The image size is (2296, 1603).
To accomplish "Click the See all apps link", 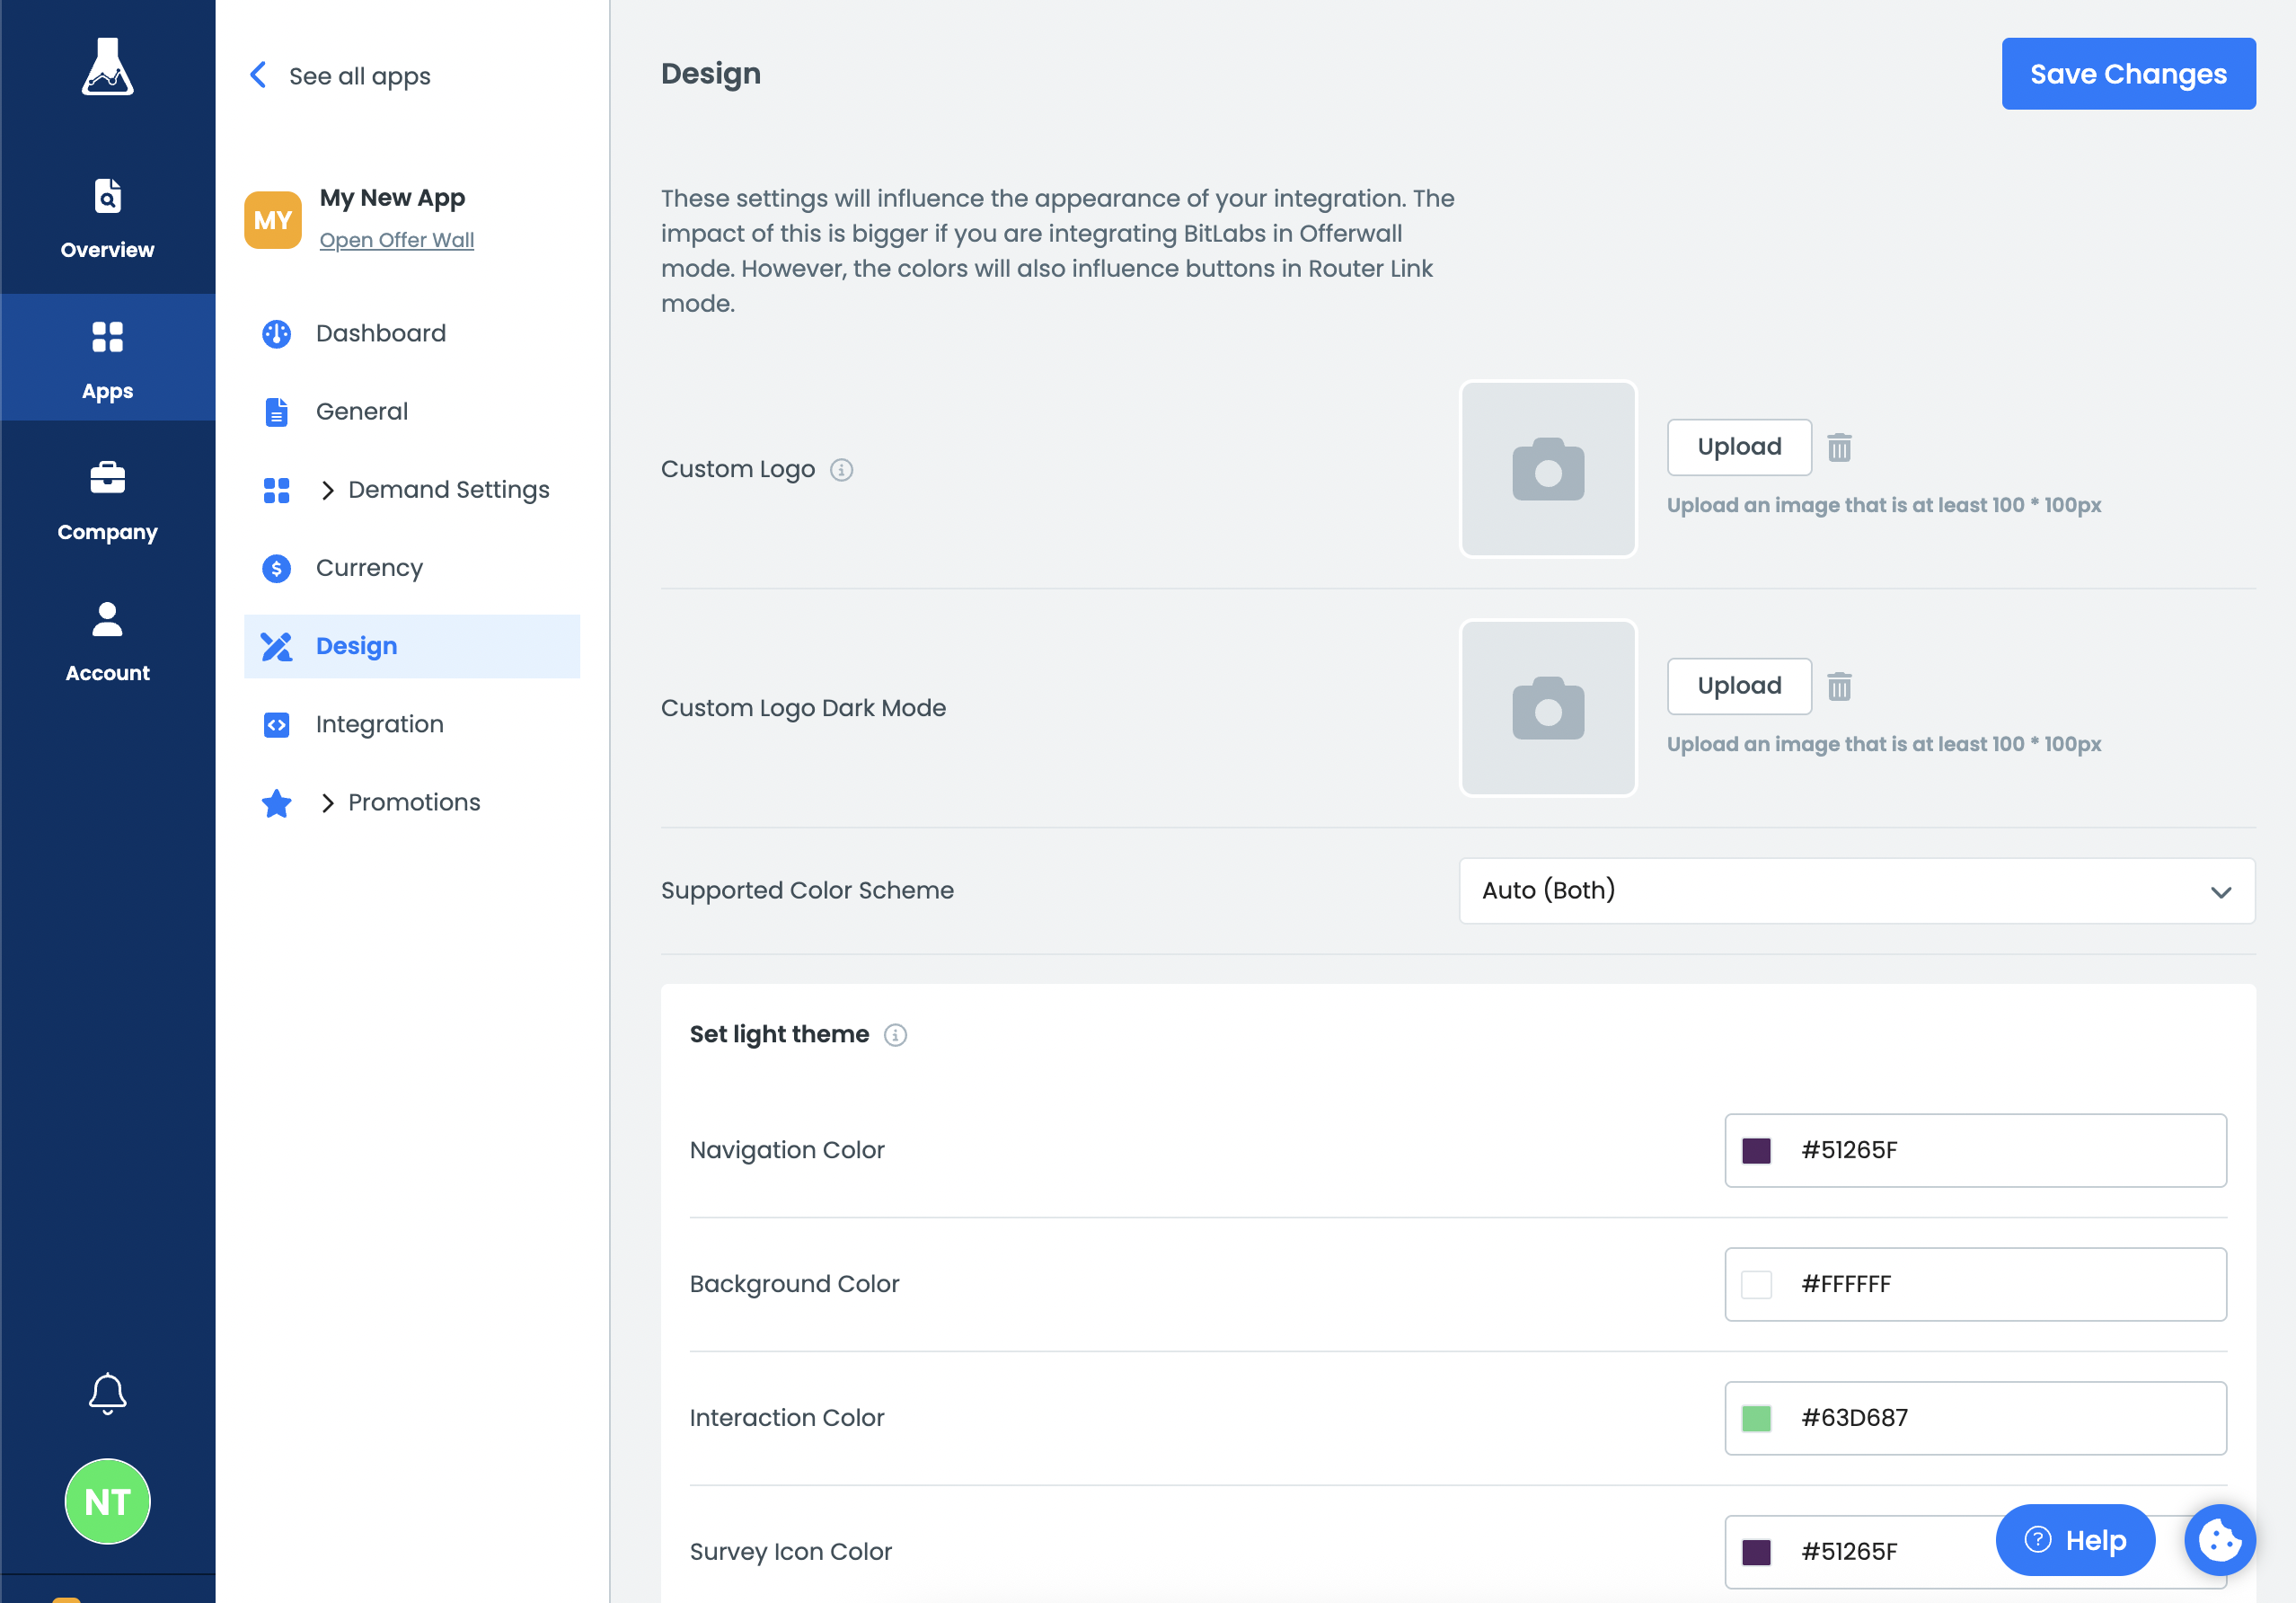I will (359, 76).
